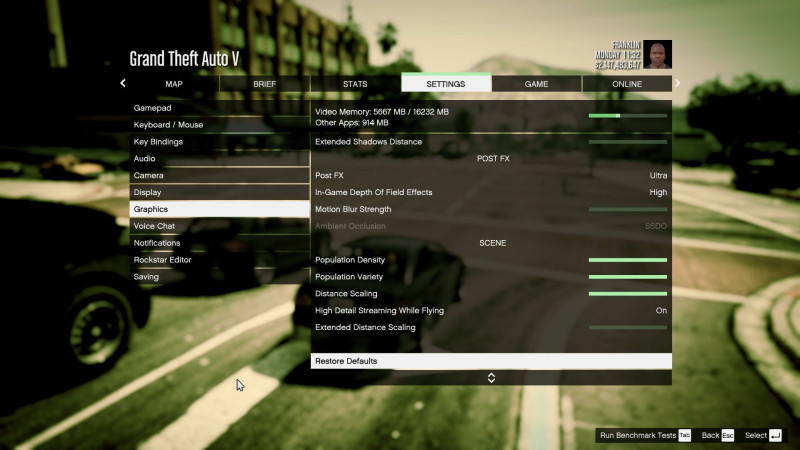Click Franklin's character portrait
Screen dimensions: 800x450
(657, 54)
